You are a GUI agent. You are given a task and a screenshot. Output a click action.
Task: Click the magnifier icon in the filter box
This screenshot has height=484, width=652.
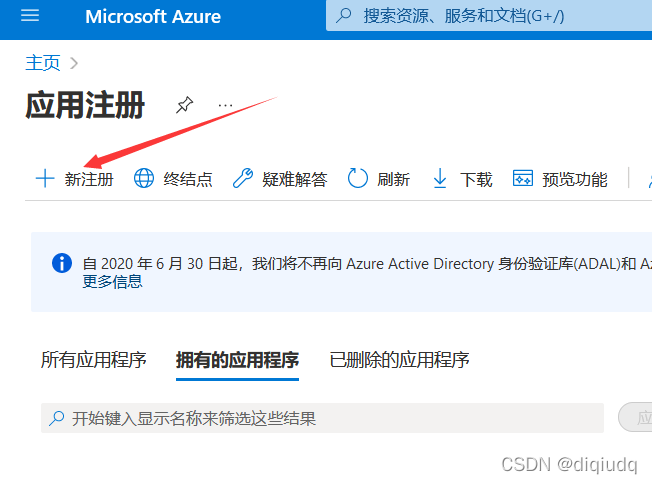[57, 418]
